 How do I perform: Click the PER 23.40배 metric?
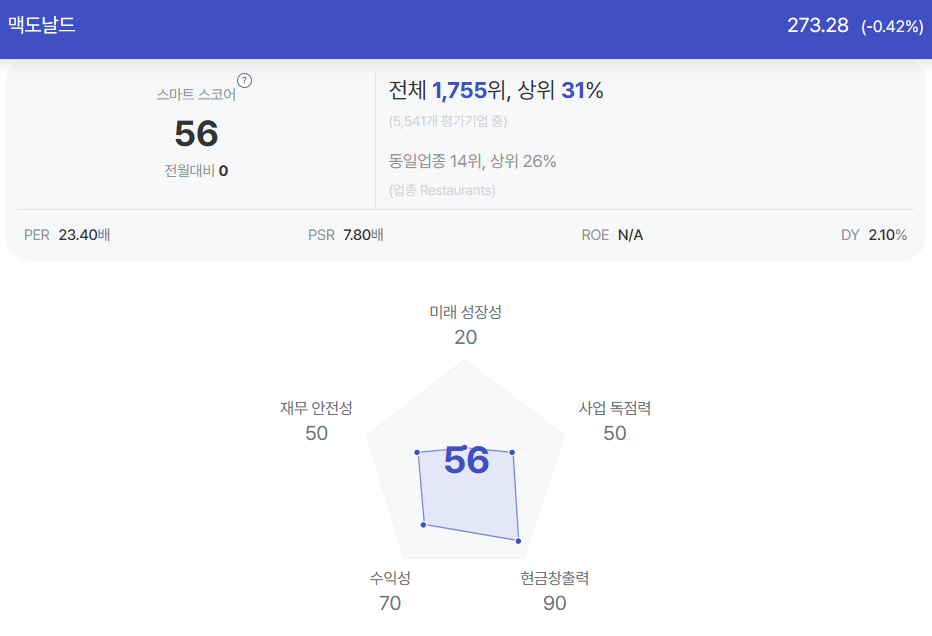67,235
